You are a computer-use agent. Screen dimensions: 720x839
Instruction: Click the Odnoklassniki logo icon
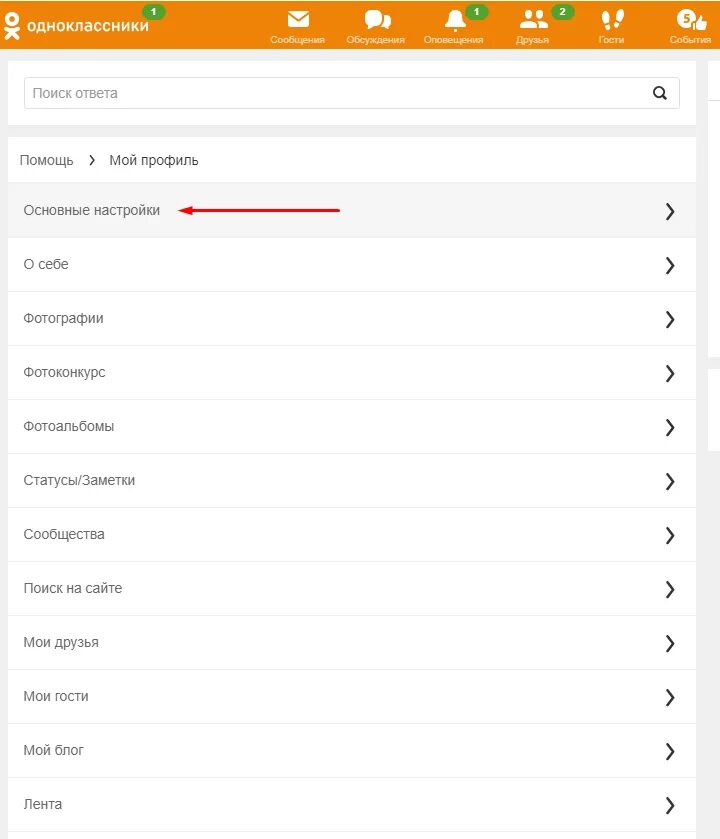12,25
